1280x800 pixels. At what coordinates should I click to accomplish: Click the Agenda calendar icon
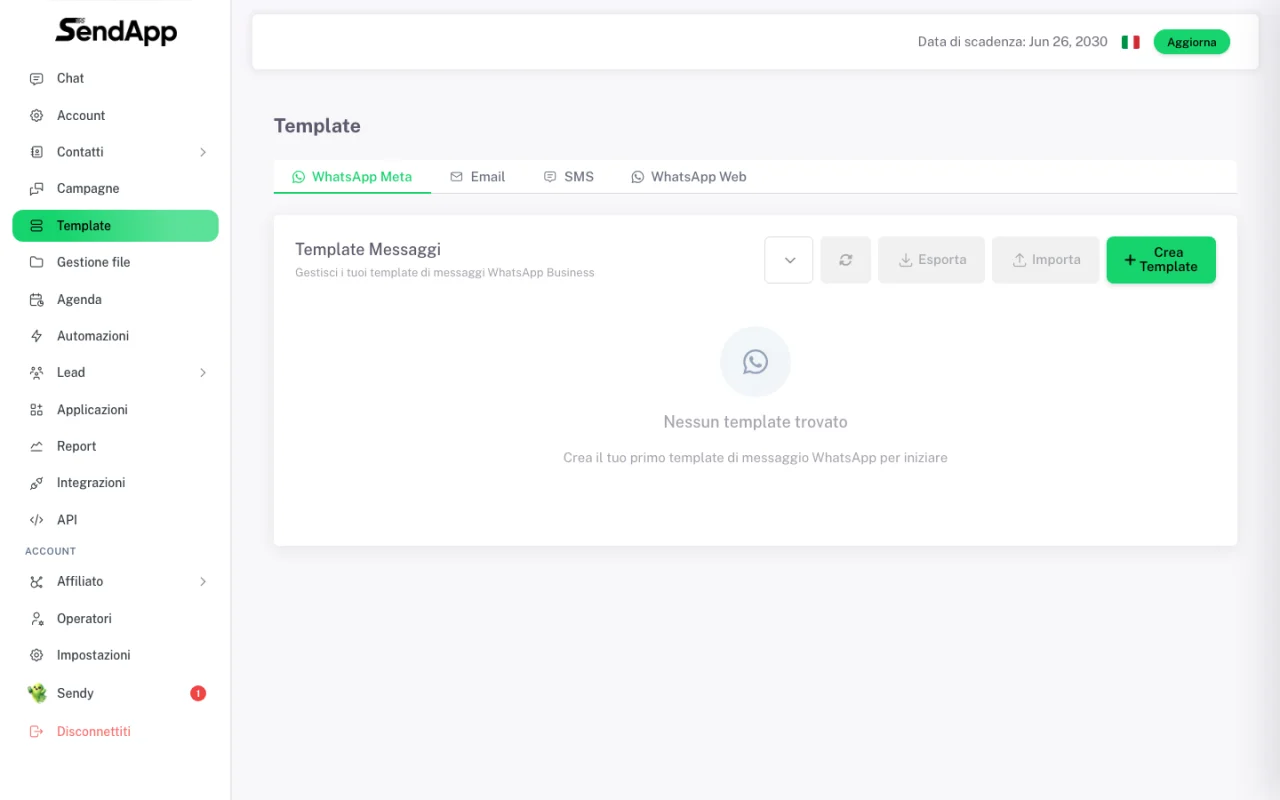(x=37, y=299)
